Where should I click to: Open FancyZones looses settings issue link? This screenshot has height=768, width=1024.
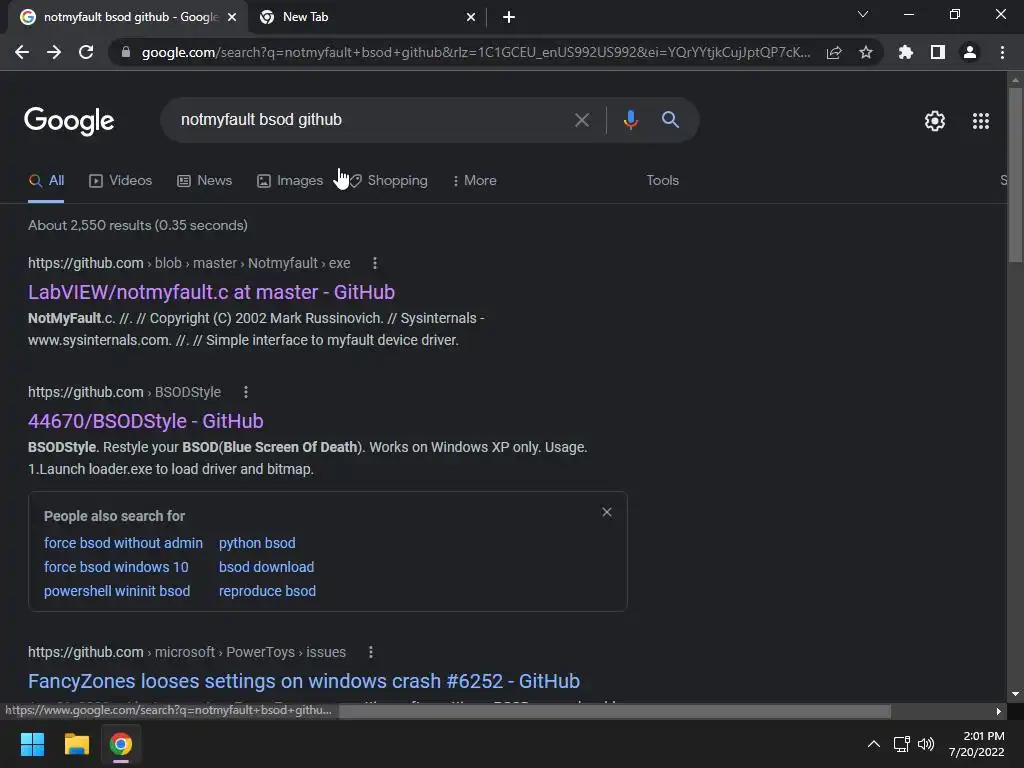(304, 681)
